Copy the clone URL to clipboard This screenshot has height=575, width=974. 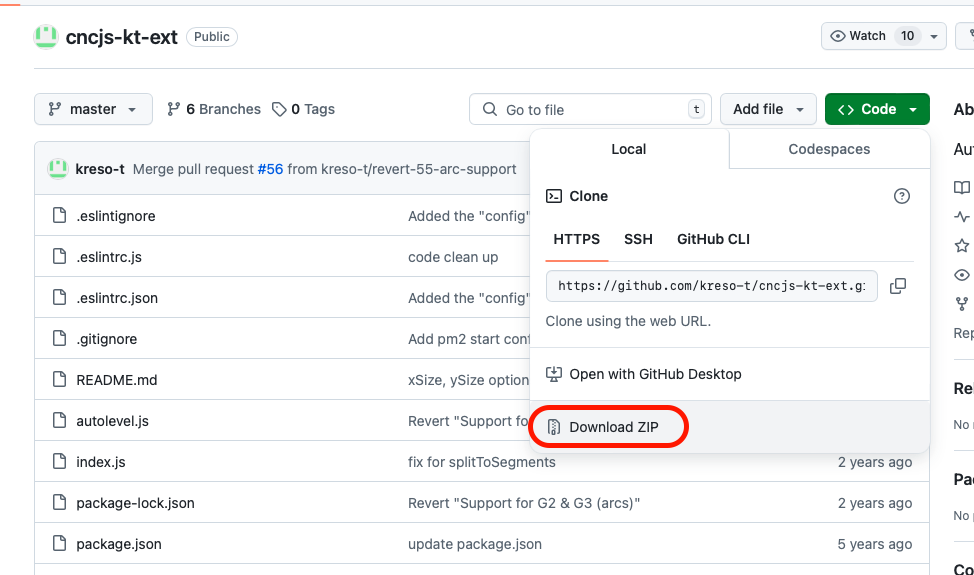coord(898,286)
